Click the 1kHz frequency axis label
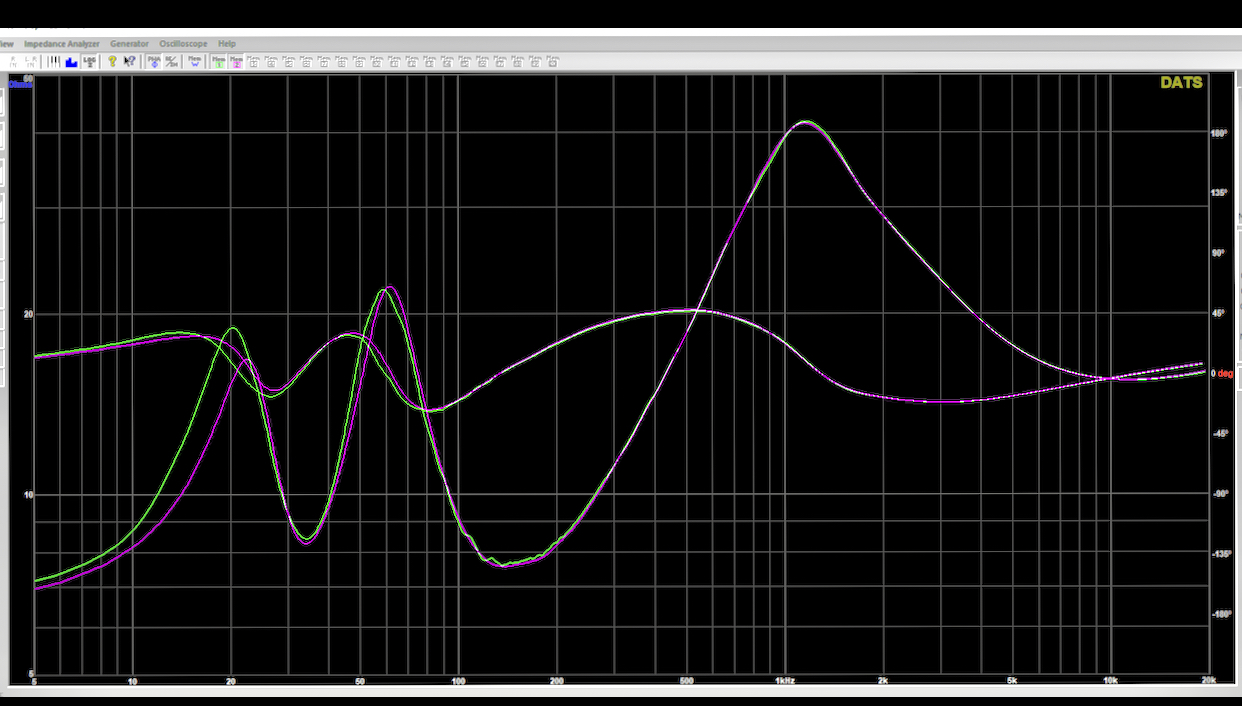1242x706 pixels. click(786, 680)
